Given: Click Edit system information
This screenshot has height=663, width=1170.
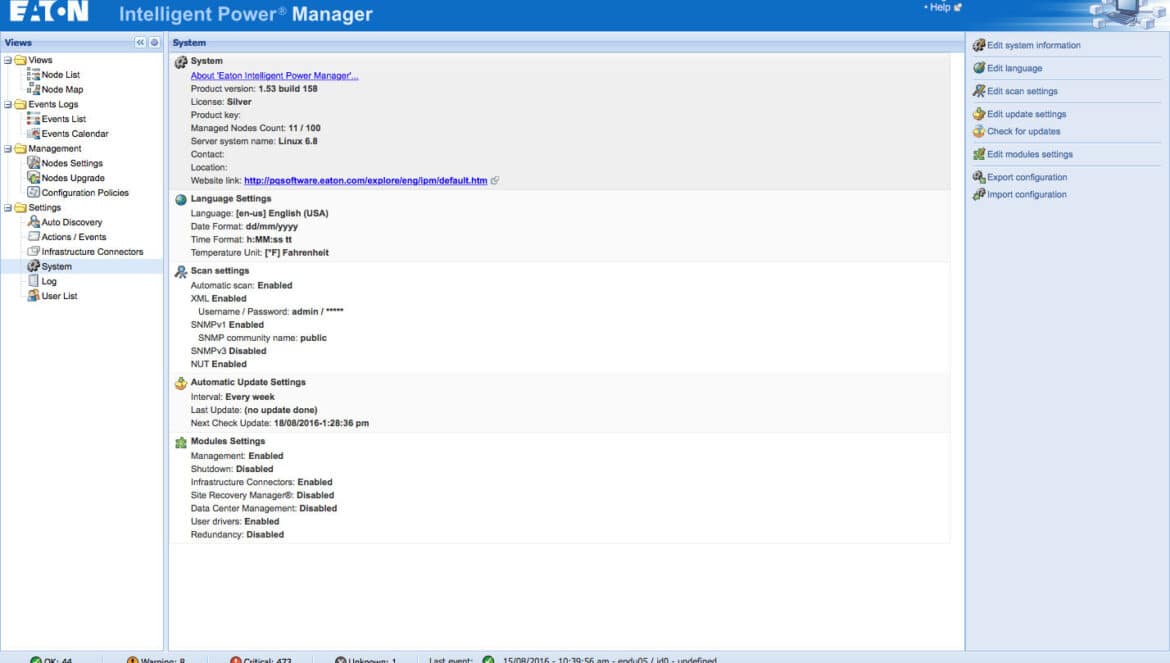Looking at the screenshot, I should coord(1033,45).
